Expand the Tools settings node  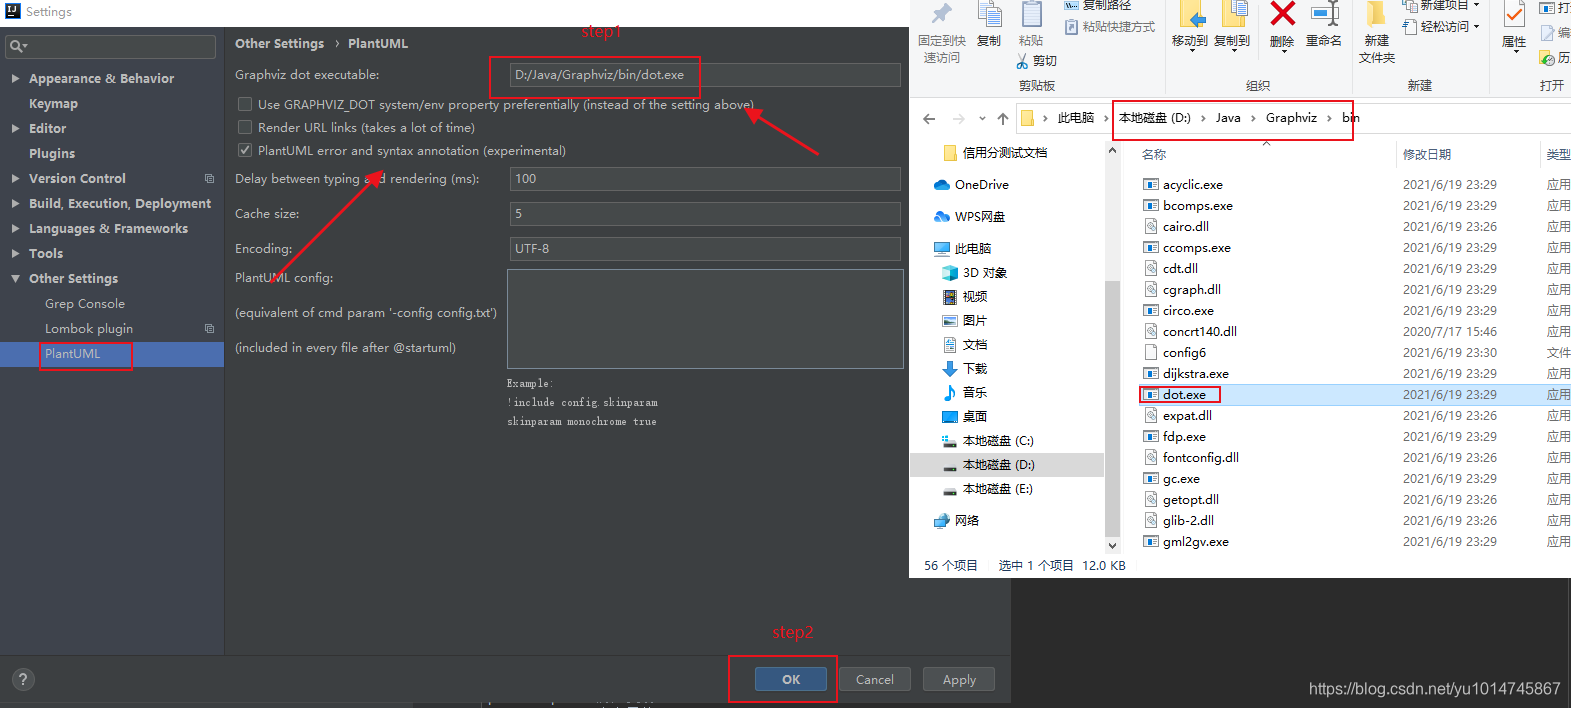15,253
